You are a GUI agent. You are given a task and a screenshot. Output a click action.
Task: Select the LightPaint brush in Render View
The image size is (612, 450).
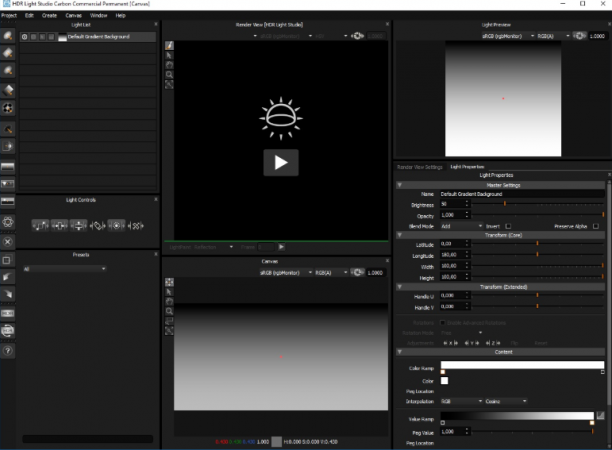tap(169, 45)
